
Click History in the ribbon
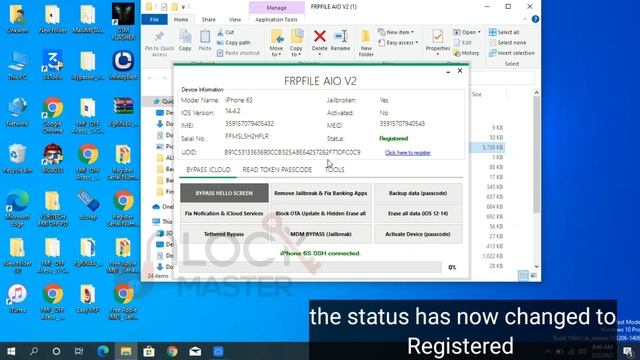pyautogui.click(x=466, y=53)
